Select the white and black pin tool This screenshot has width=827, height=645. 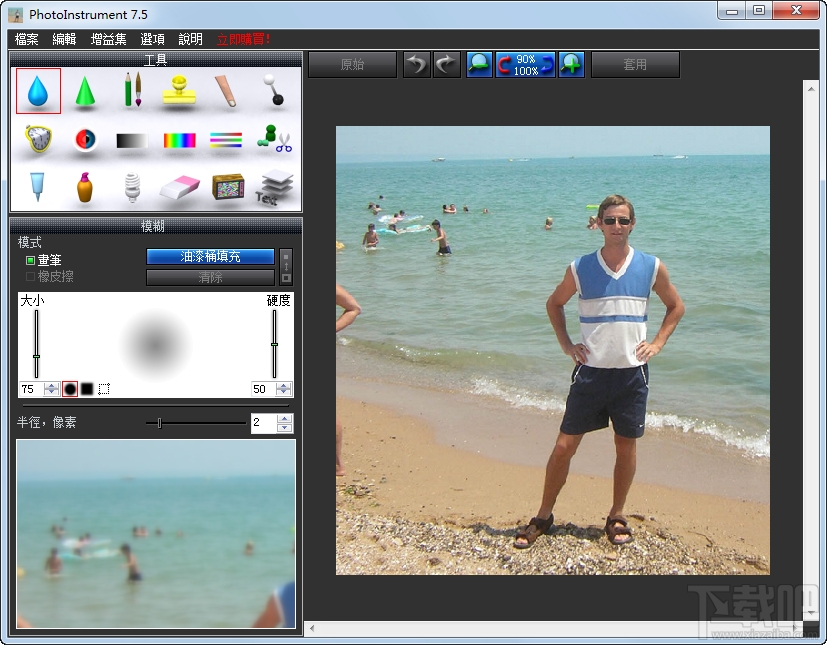(x=274, y=90)
